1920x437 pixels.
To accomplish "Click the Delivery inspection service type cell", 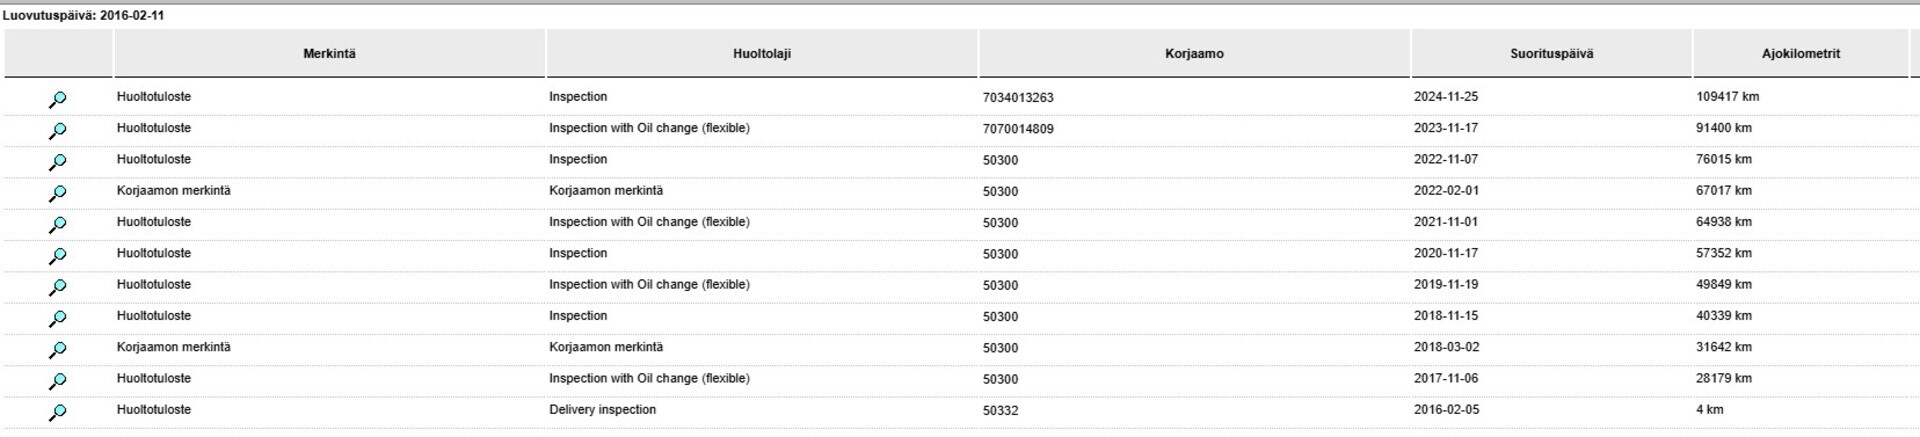I will coord(602,410).
